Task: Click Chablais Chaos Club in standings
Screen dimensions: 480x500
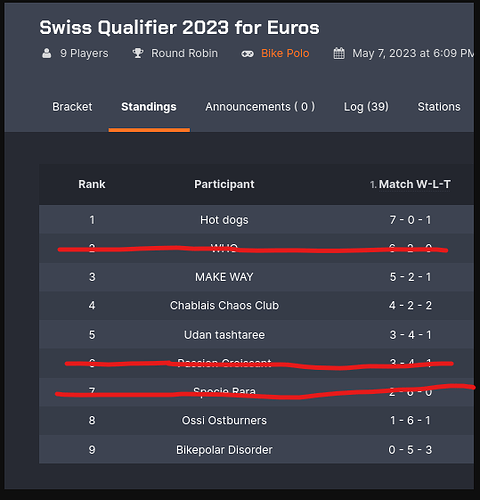Action: [224, 305]
